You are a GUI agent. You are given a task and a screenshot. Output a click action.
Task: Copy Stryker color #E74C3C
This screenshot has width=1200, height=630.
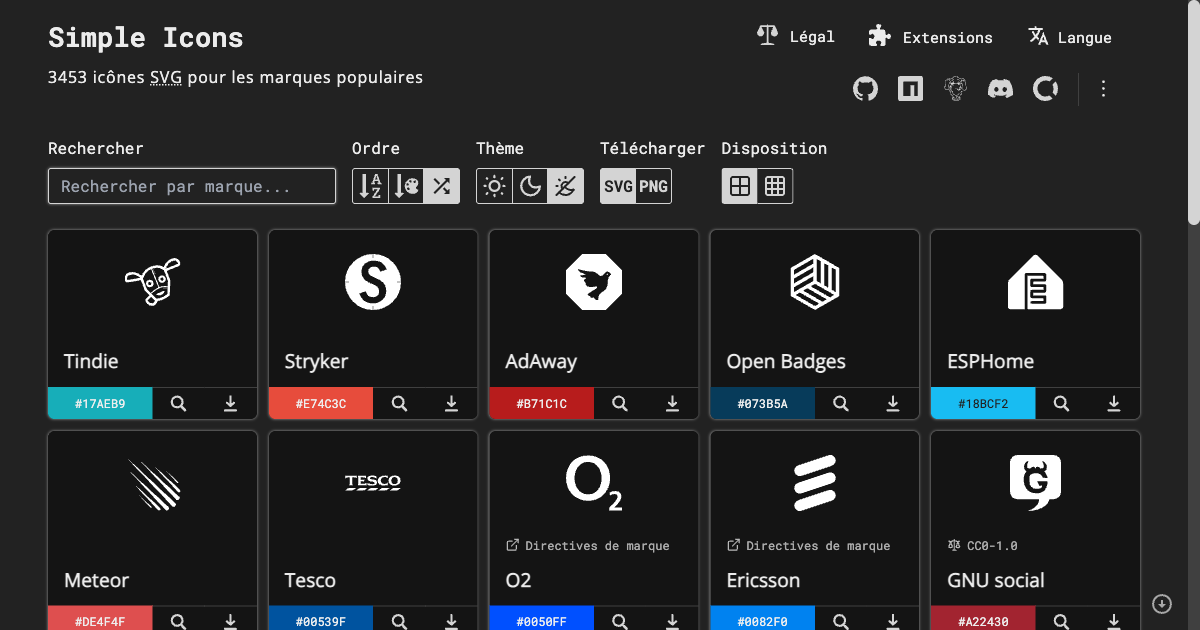[x=321, y=404]
